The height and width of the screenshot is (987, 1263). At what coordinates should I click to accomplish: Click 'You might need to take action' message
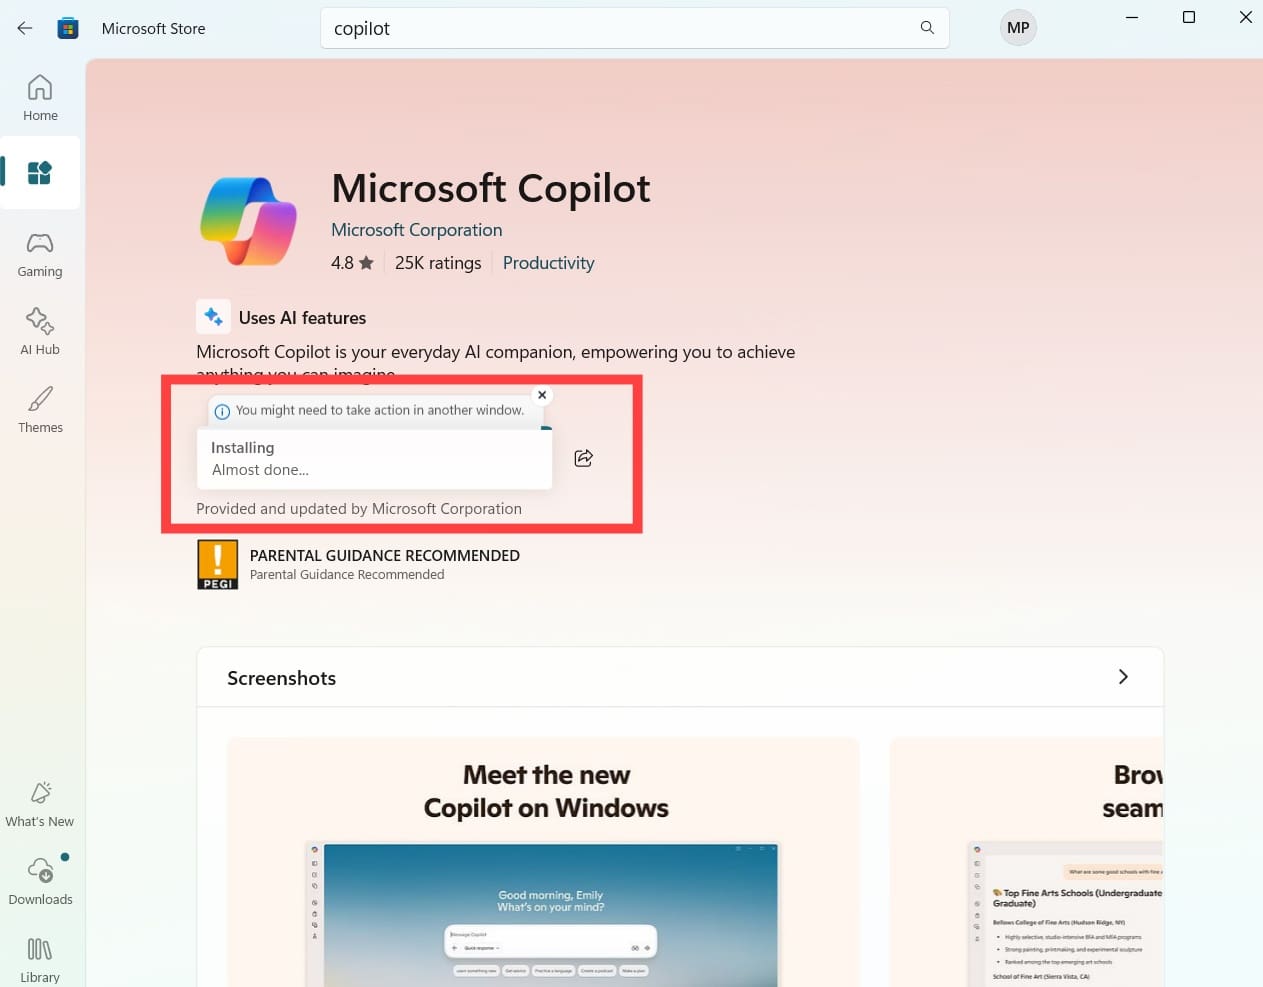click(380, 410)
